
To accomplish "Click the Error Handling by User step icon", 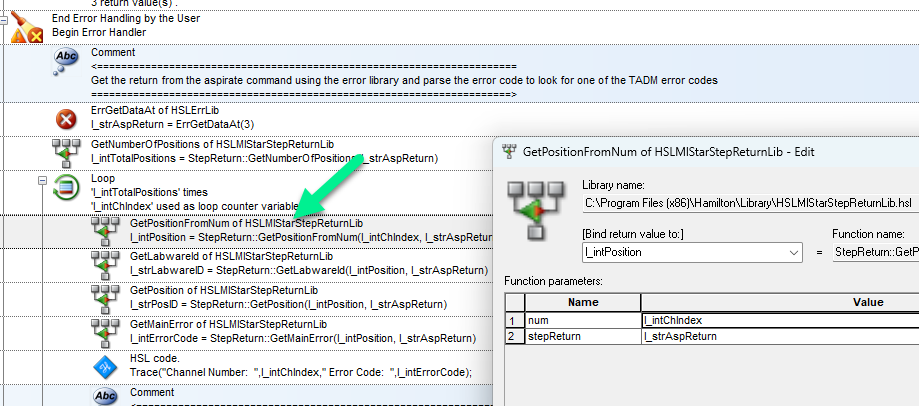I will pyautogui.click(x=26, y=25).
